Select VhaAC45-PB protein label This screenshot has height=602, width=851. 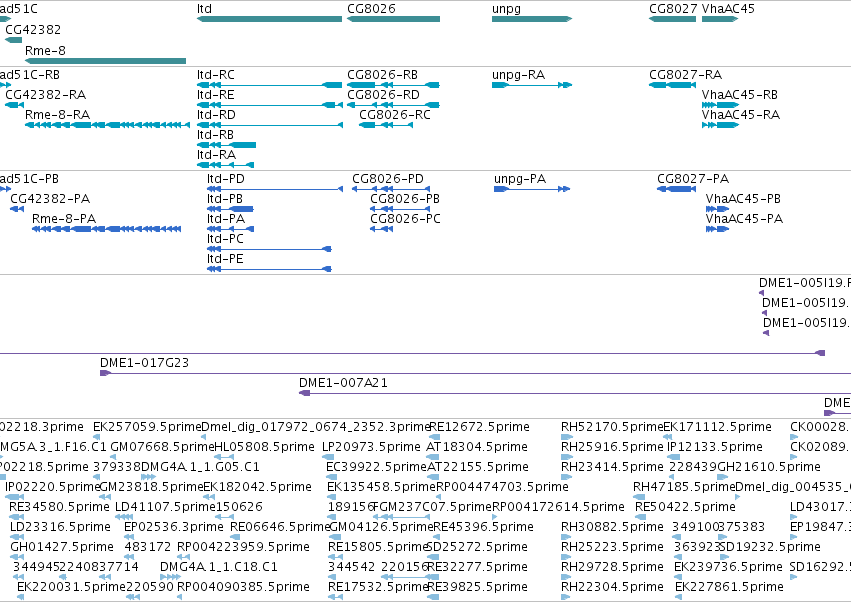pos(743,199)
